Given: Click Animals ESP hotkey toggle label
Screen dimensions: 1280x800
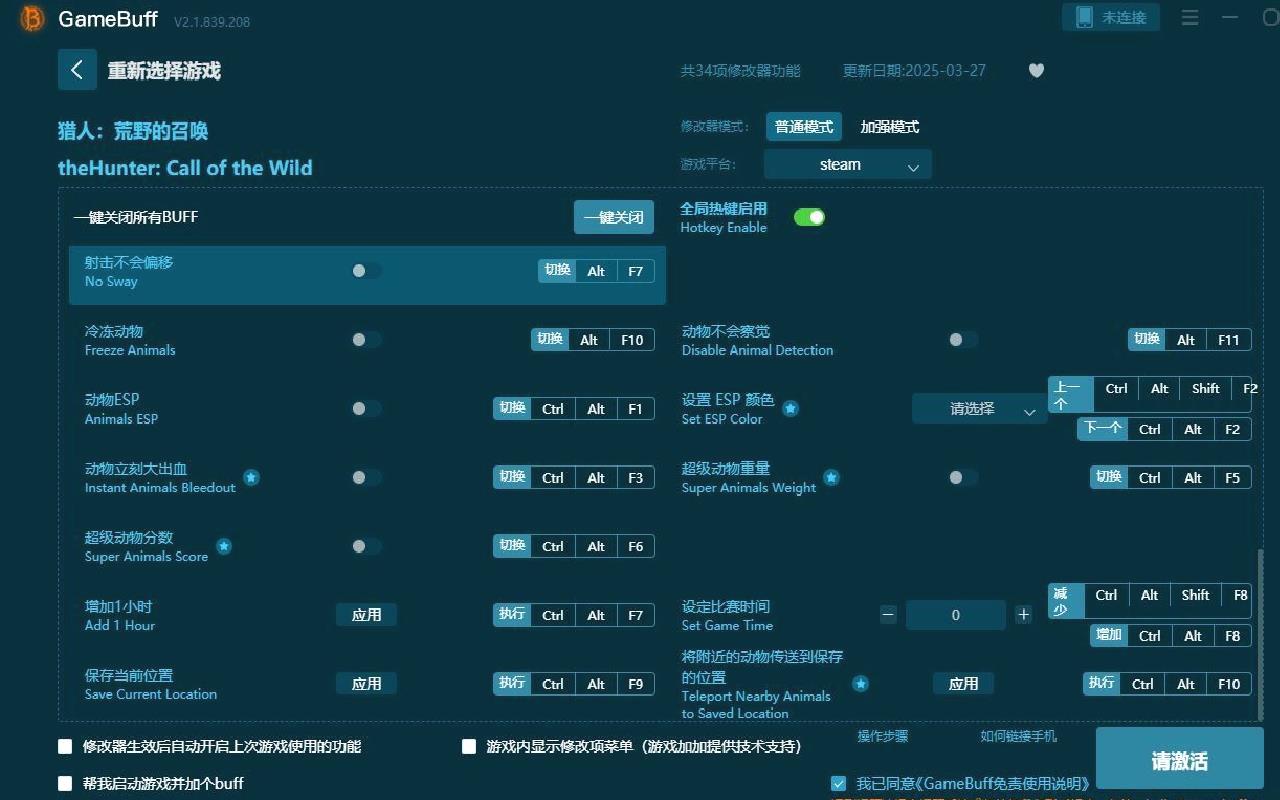Looking at the screenshot, I should pyautogui.click(x=512, y=408).
